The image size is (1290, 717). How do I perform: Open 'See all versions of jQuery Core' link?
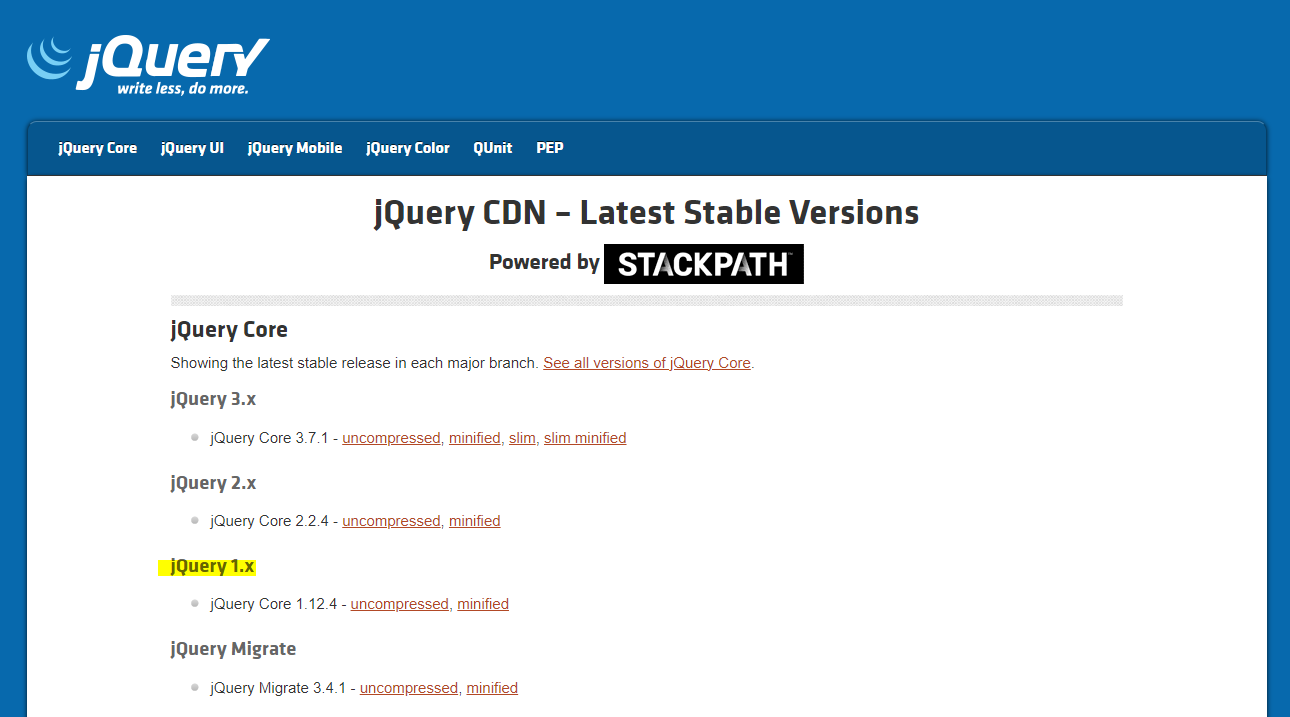(647, 363)
